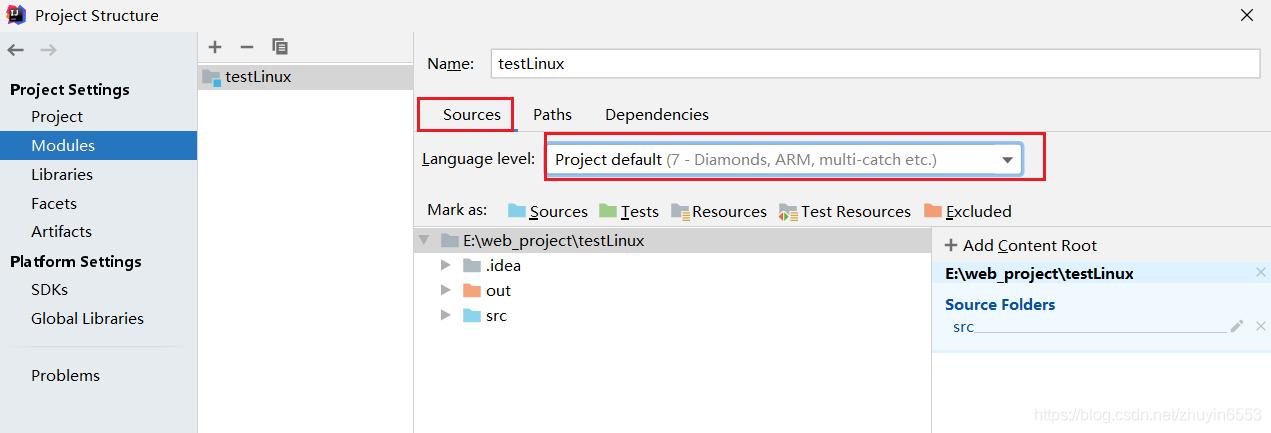Click the back navigation arrow

coord(16,50)
